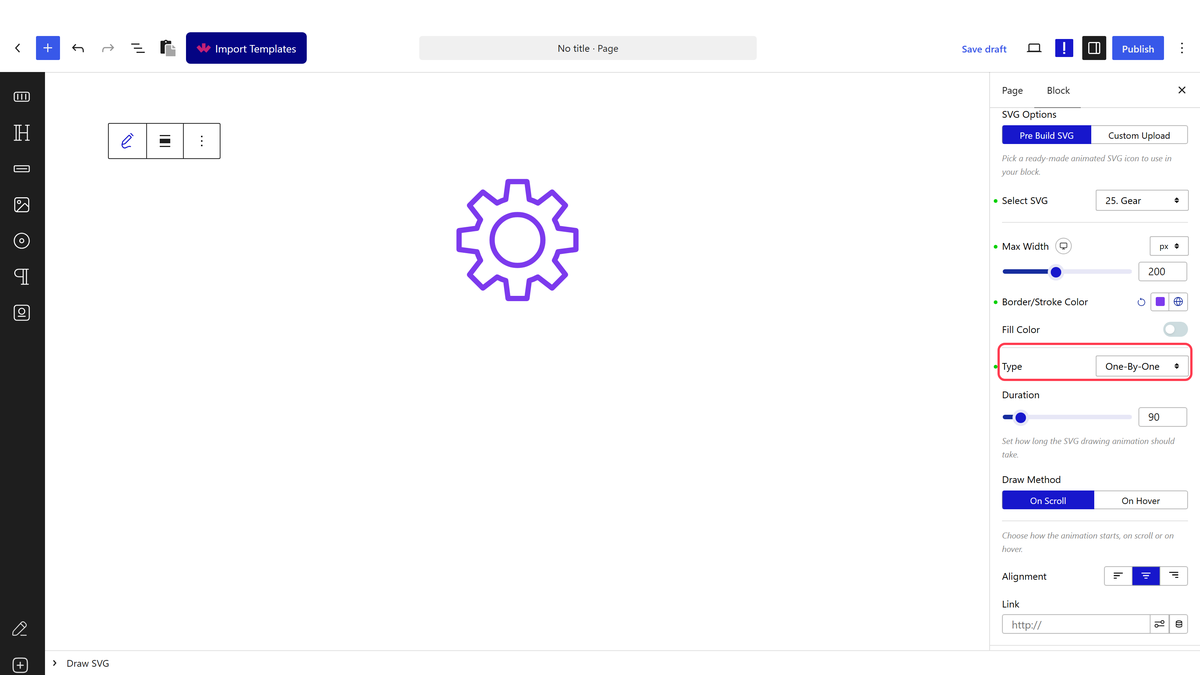
Task: Switch to the Block tab
Action: (1058, 90)
